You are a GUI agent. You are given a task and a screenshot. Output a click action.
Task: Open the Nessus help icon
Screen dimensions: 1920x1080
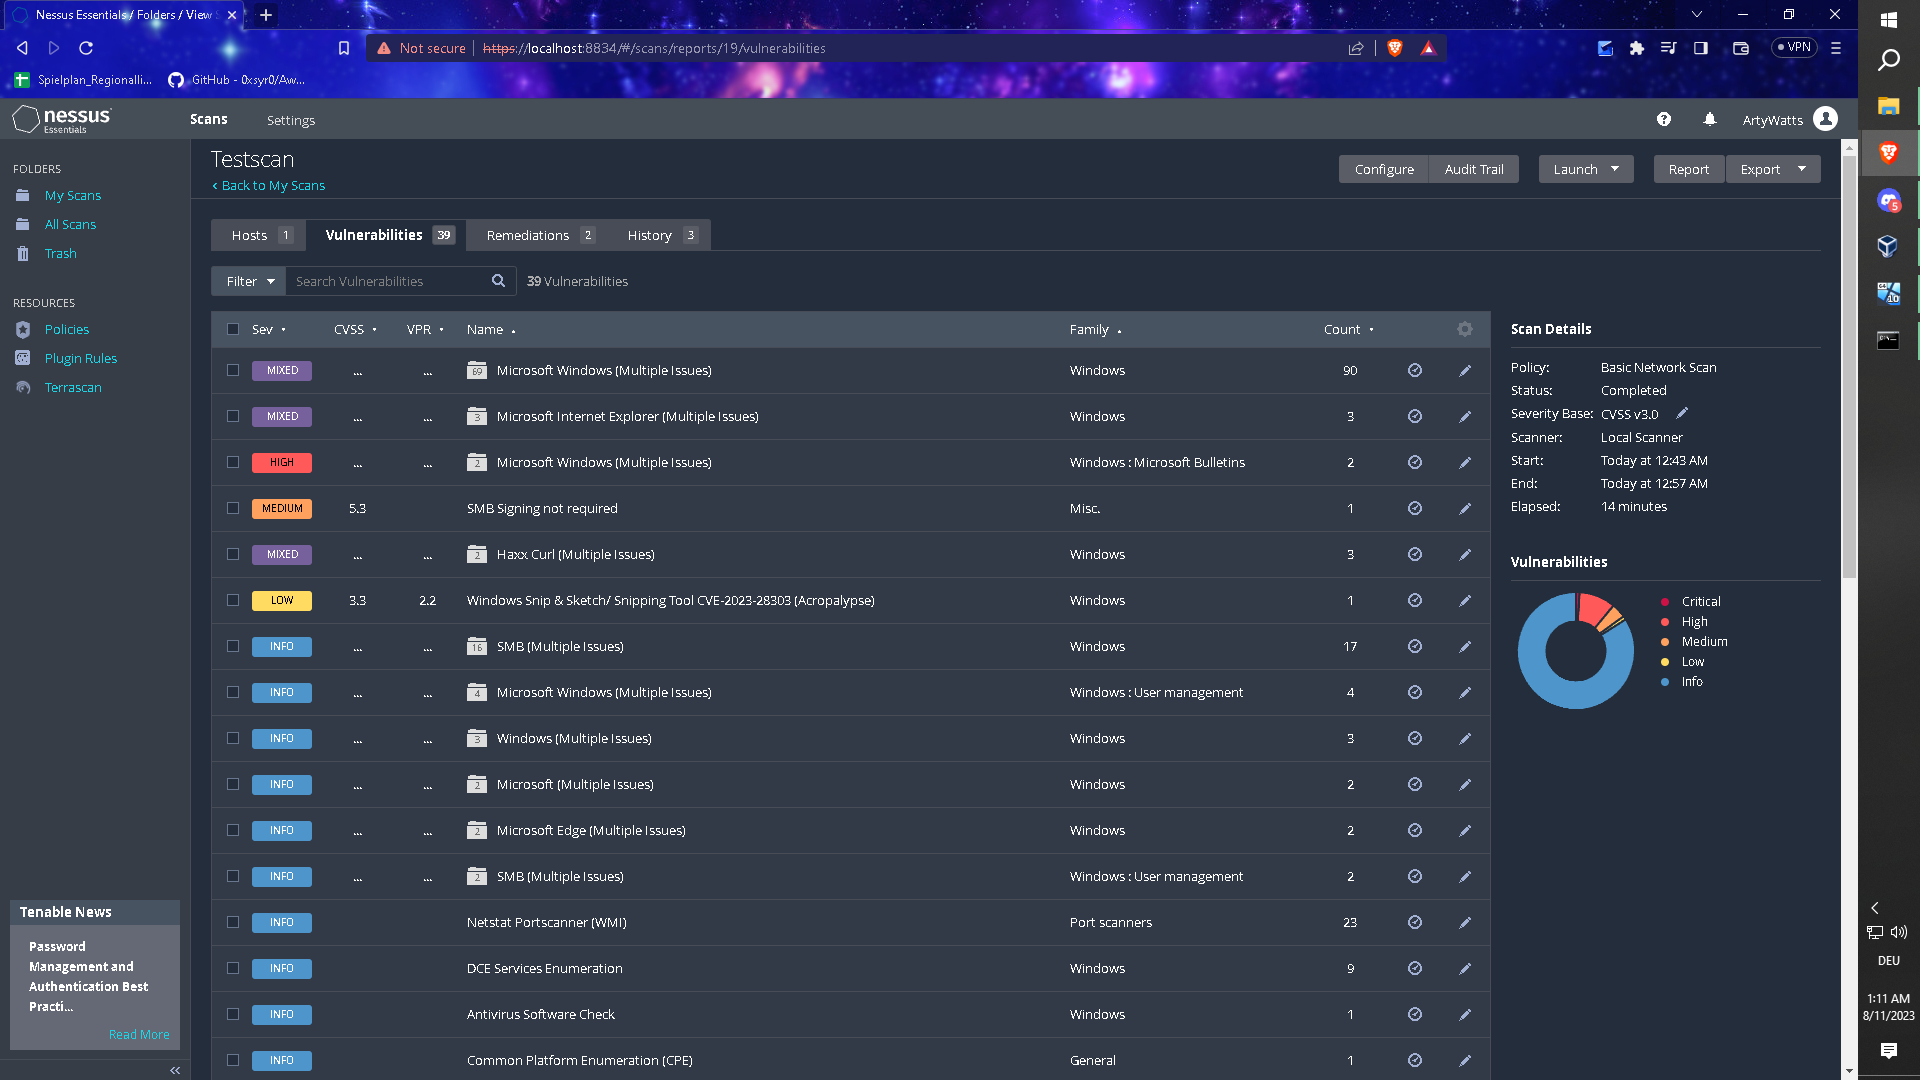(1664, 119)
